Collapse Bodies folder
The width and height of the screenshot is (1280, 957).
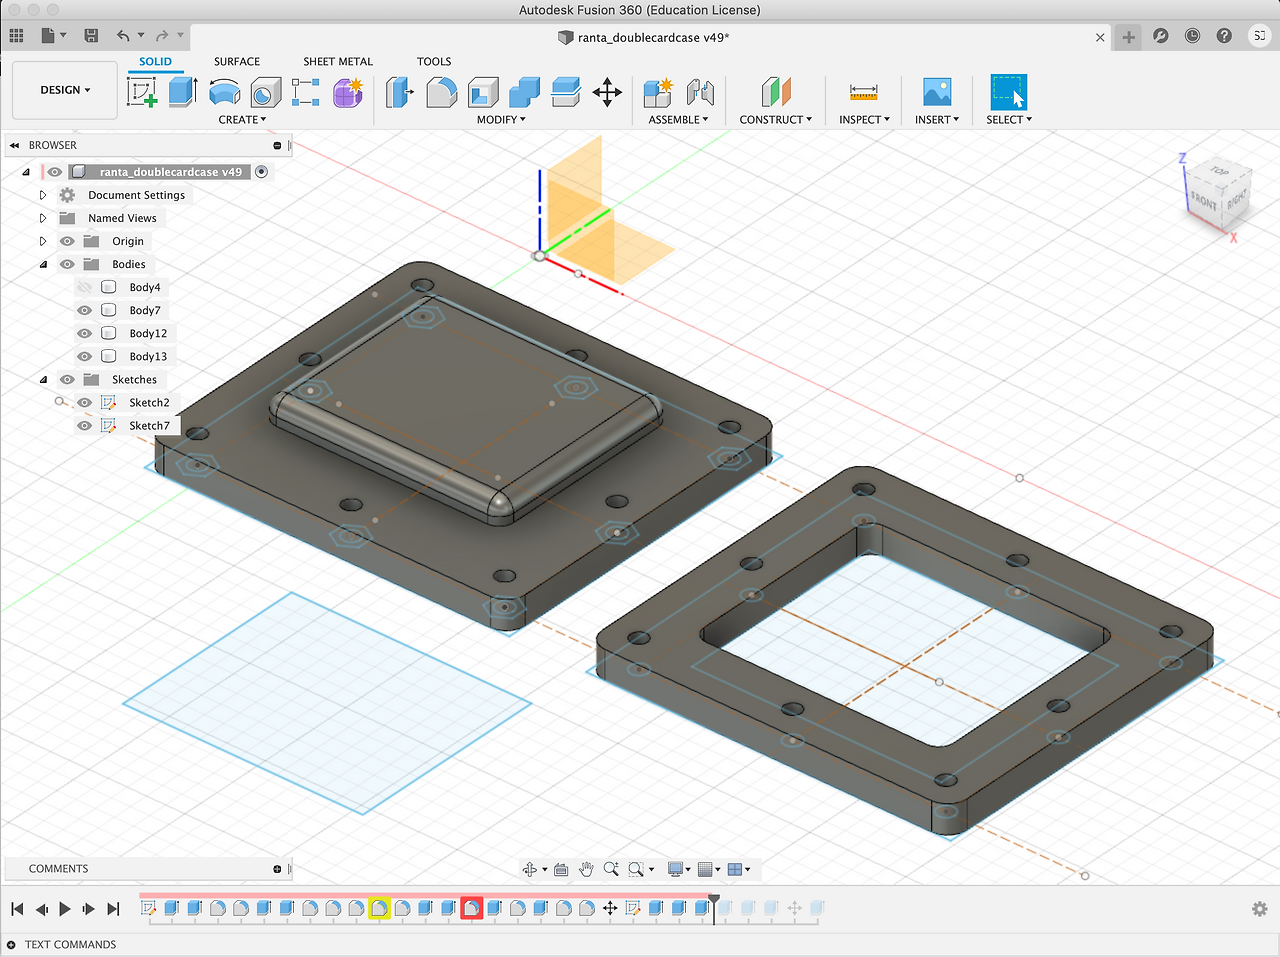pos(43,264)
